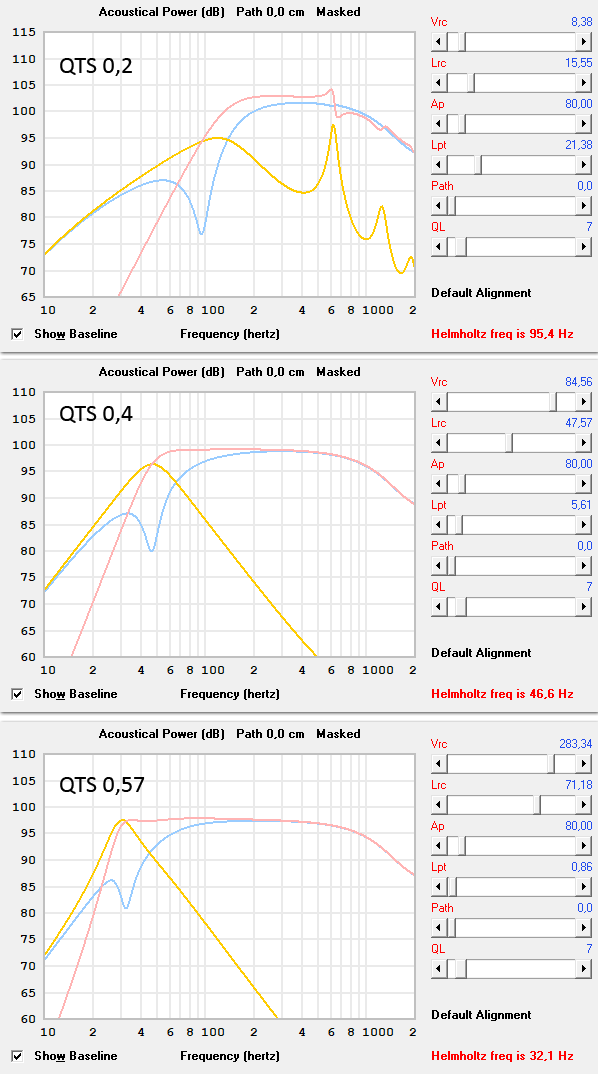598x1074 pixels.
Task: Increase QL with right arrow in QTS 0,4 panel
Action: 584,607
